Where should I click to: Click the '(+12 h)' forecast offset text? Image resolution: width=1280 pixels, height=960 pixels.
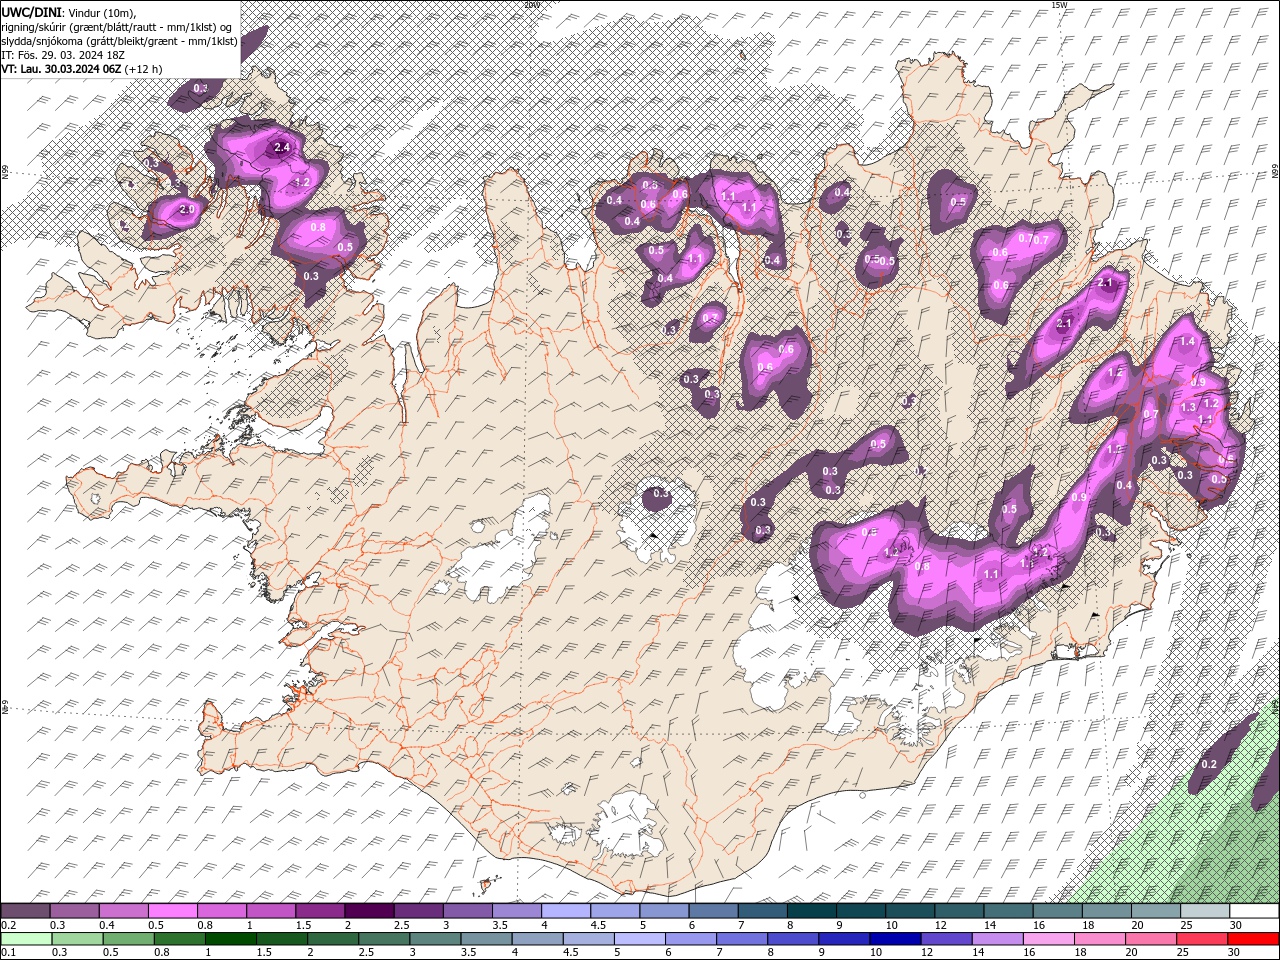[x=144, y=69]
